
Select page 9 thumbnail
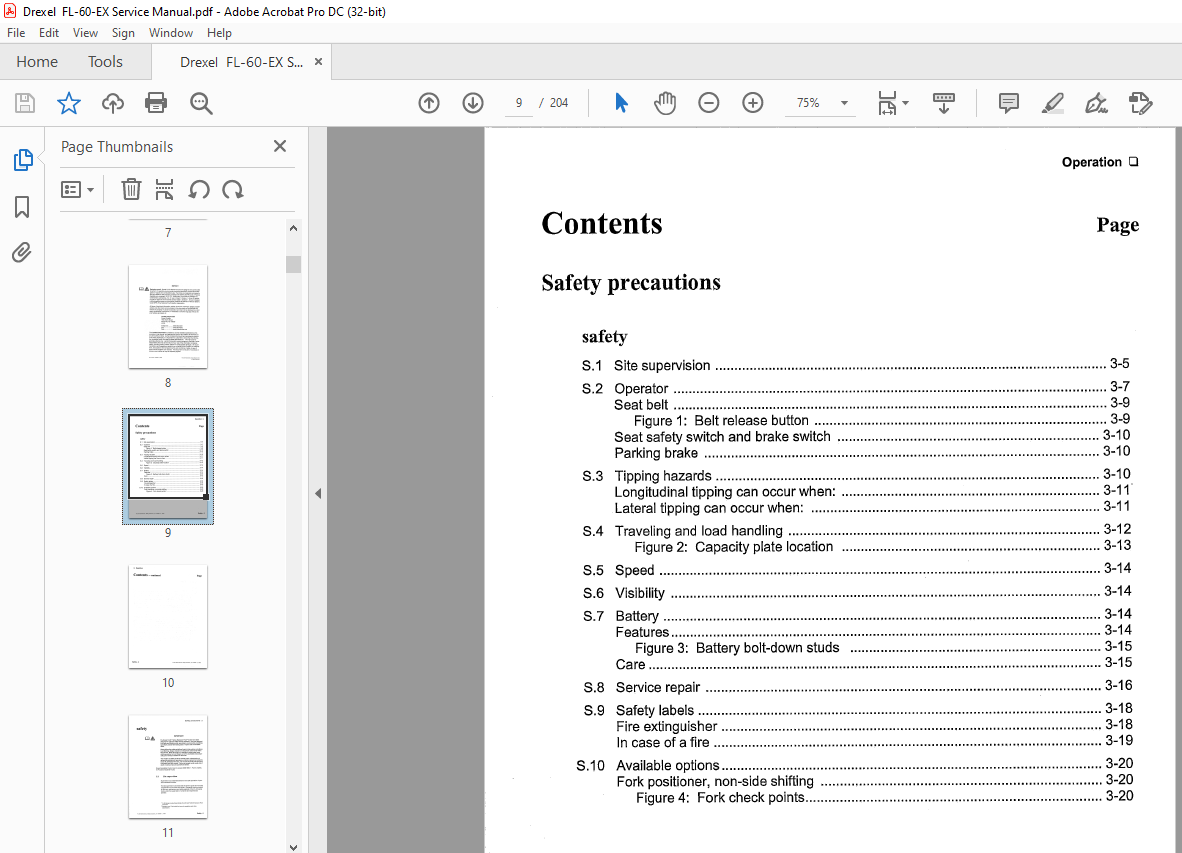(168, 466)
